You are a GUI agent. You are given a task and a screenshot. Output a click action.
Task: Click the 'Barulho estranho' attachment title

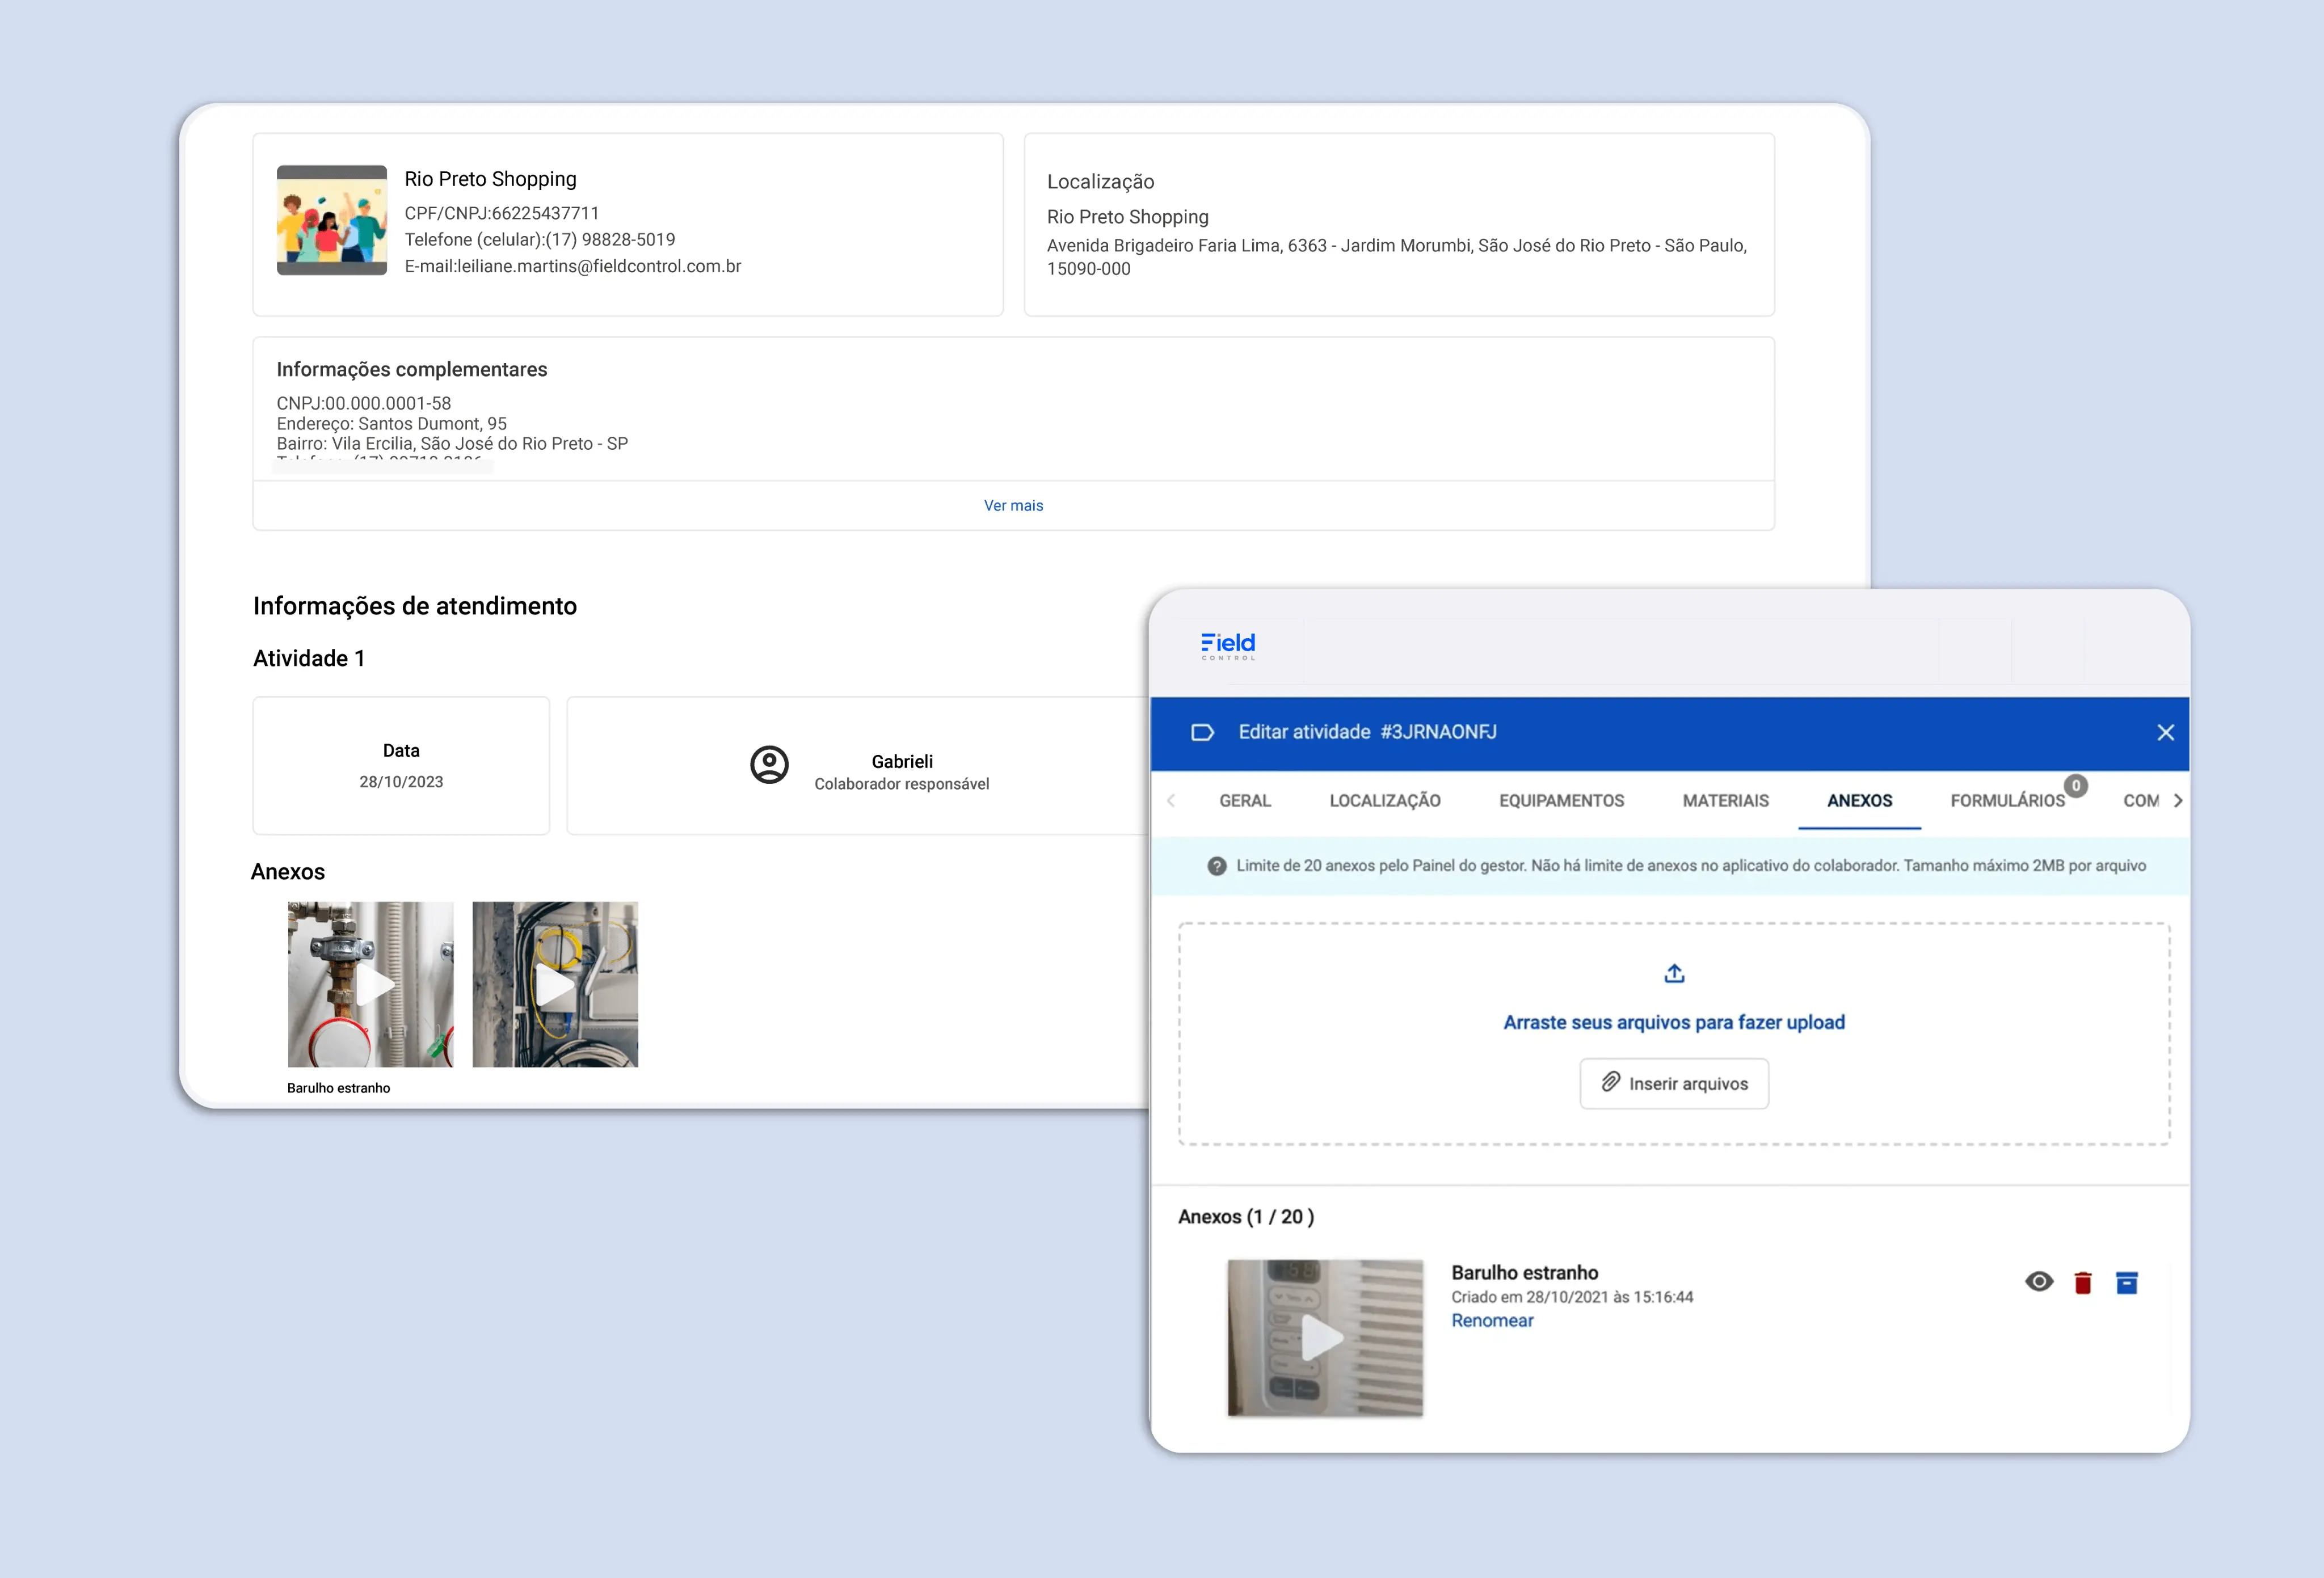point(1524,1273)
